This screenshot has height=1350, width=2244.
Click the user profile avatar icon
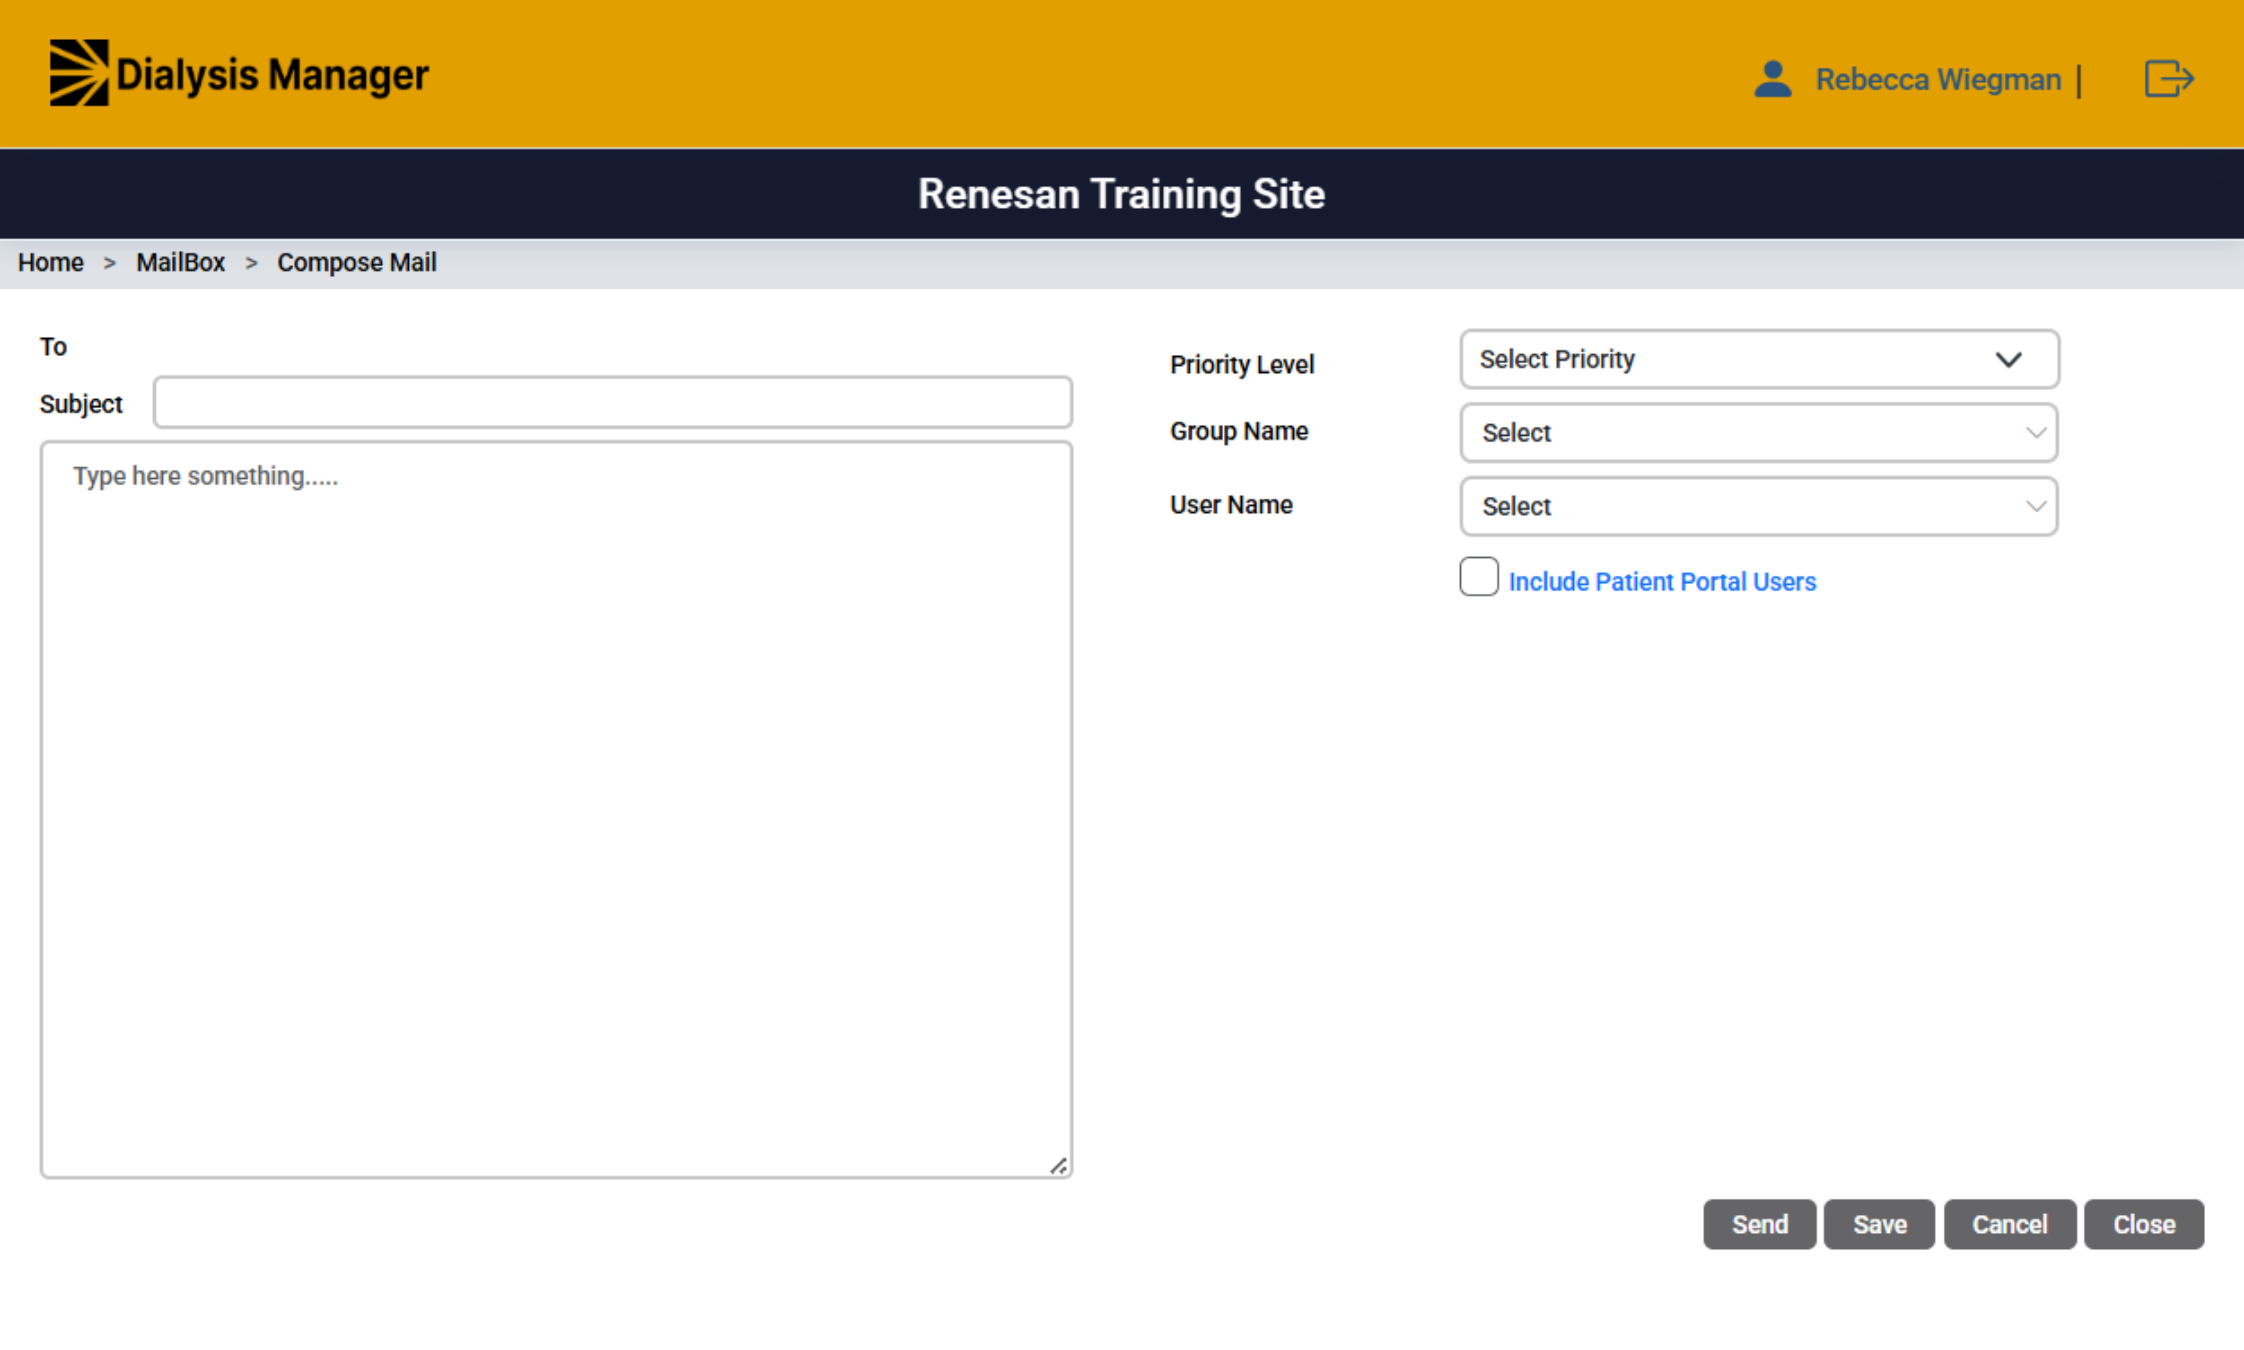(x=1772, y=79)
